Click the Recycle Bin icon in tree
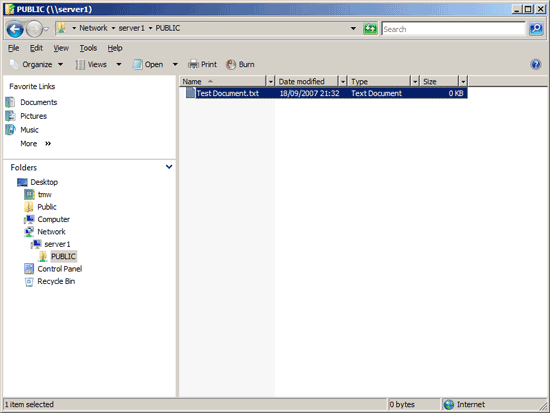This screenshot has width=550, height=413. (29, 281)
